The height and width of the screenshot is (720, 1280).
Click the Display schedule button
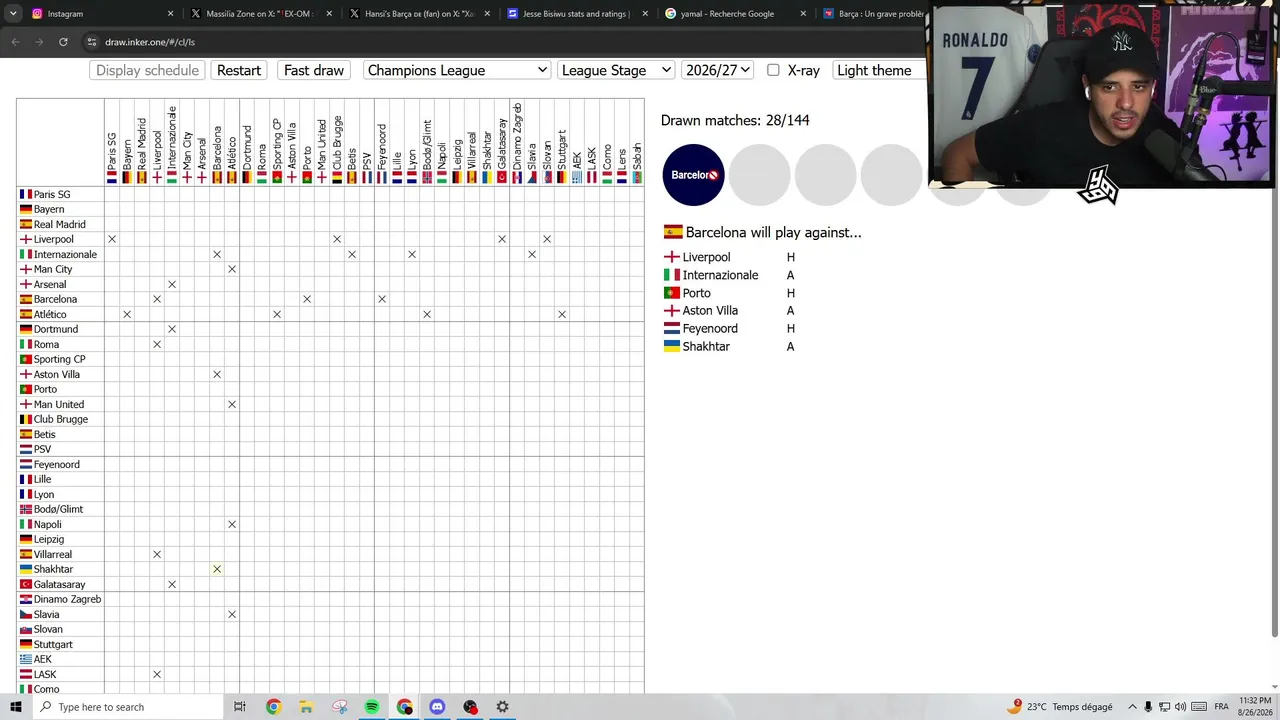click(x=147, y=70)
